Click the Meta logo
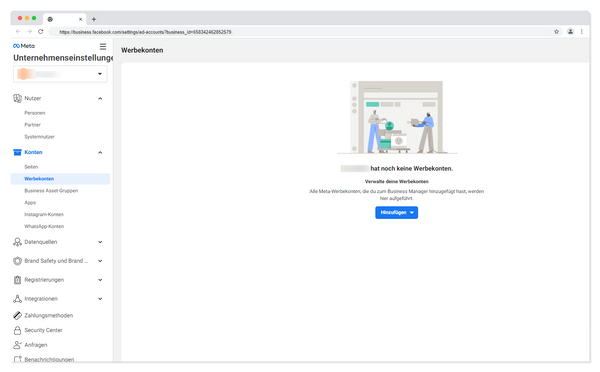This screenshot has height=372, width=600. point(24,46)
